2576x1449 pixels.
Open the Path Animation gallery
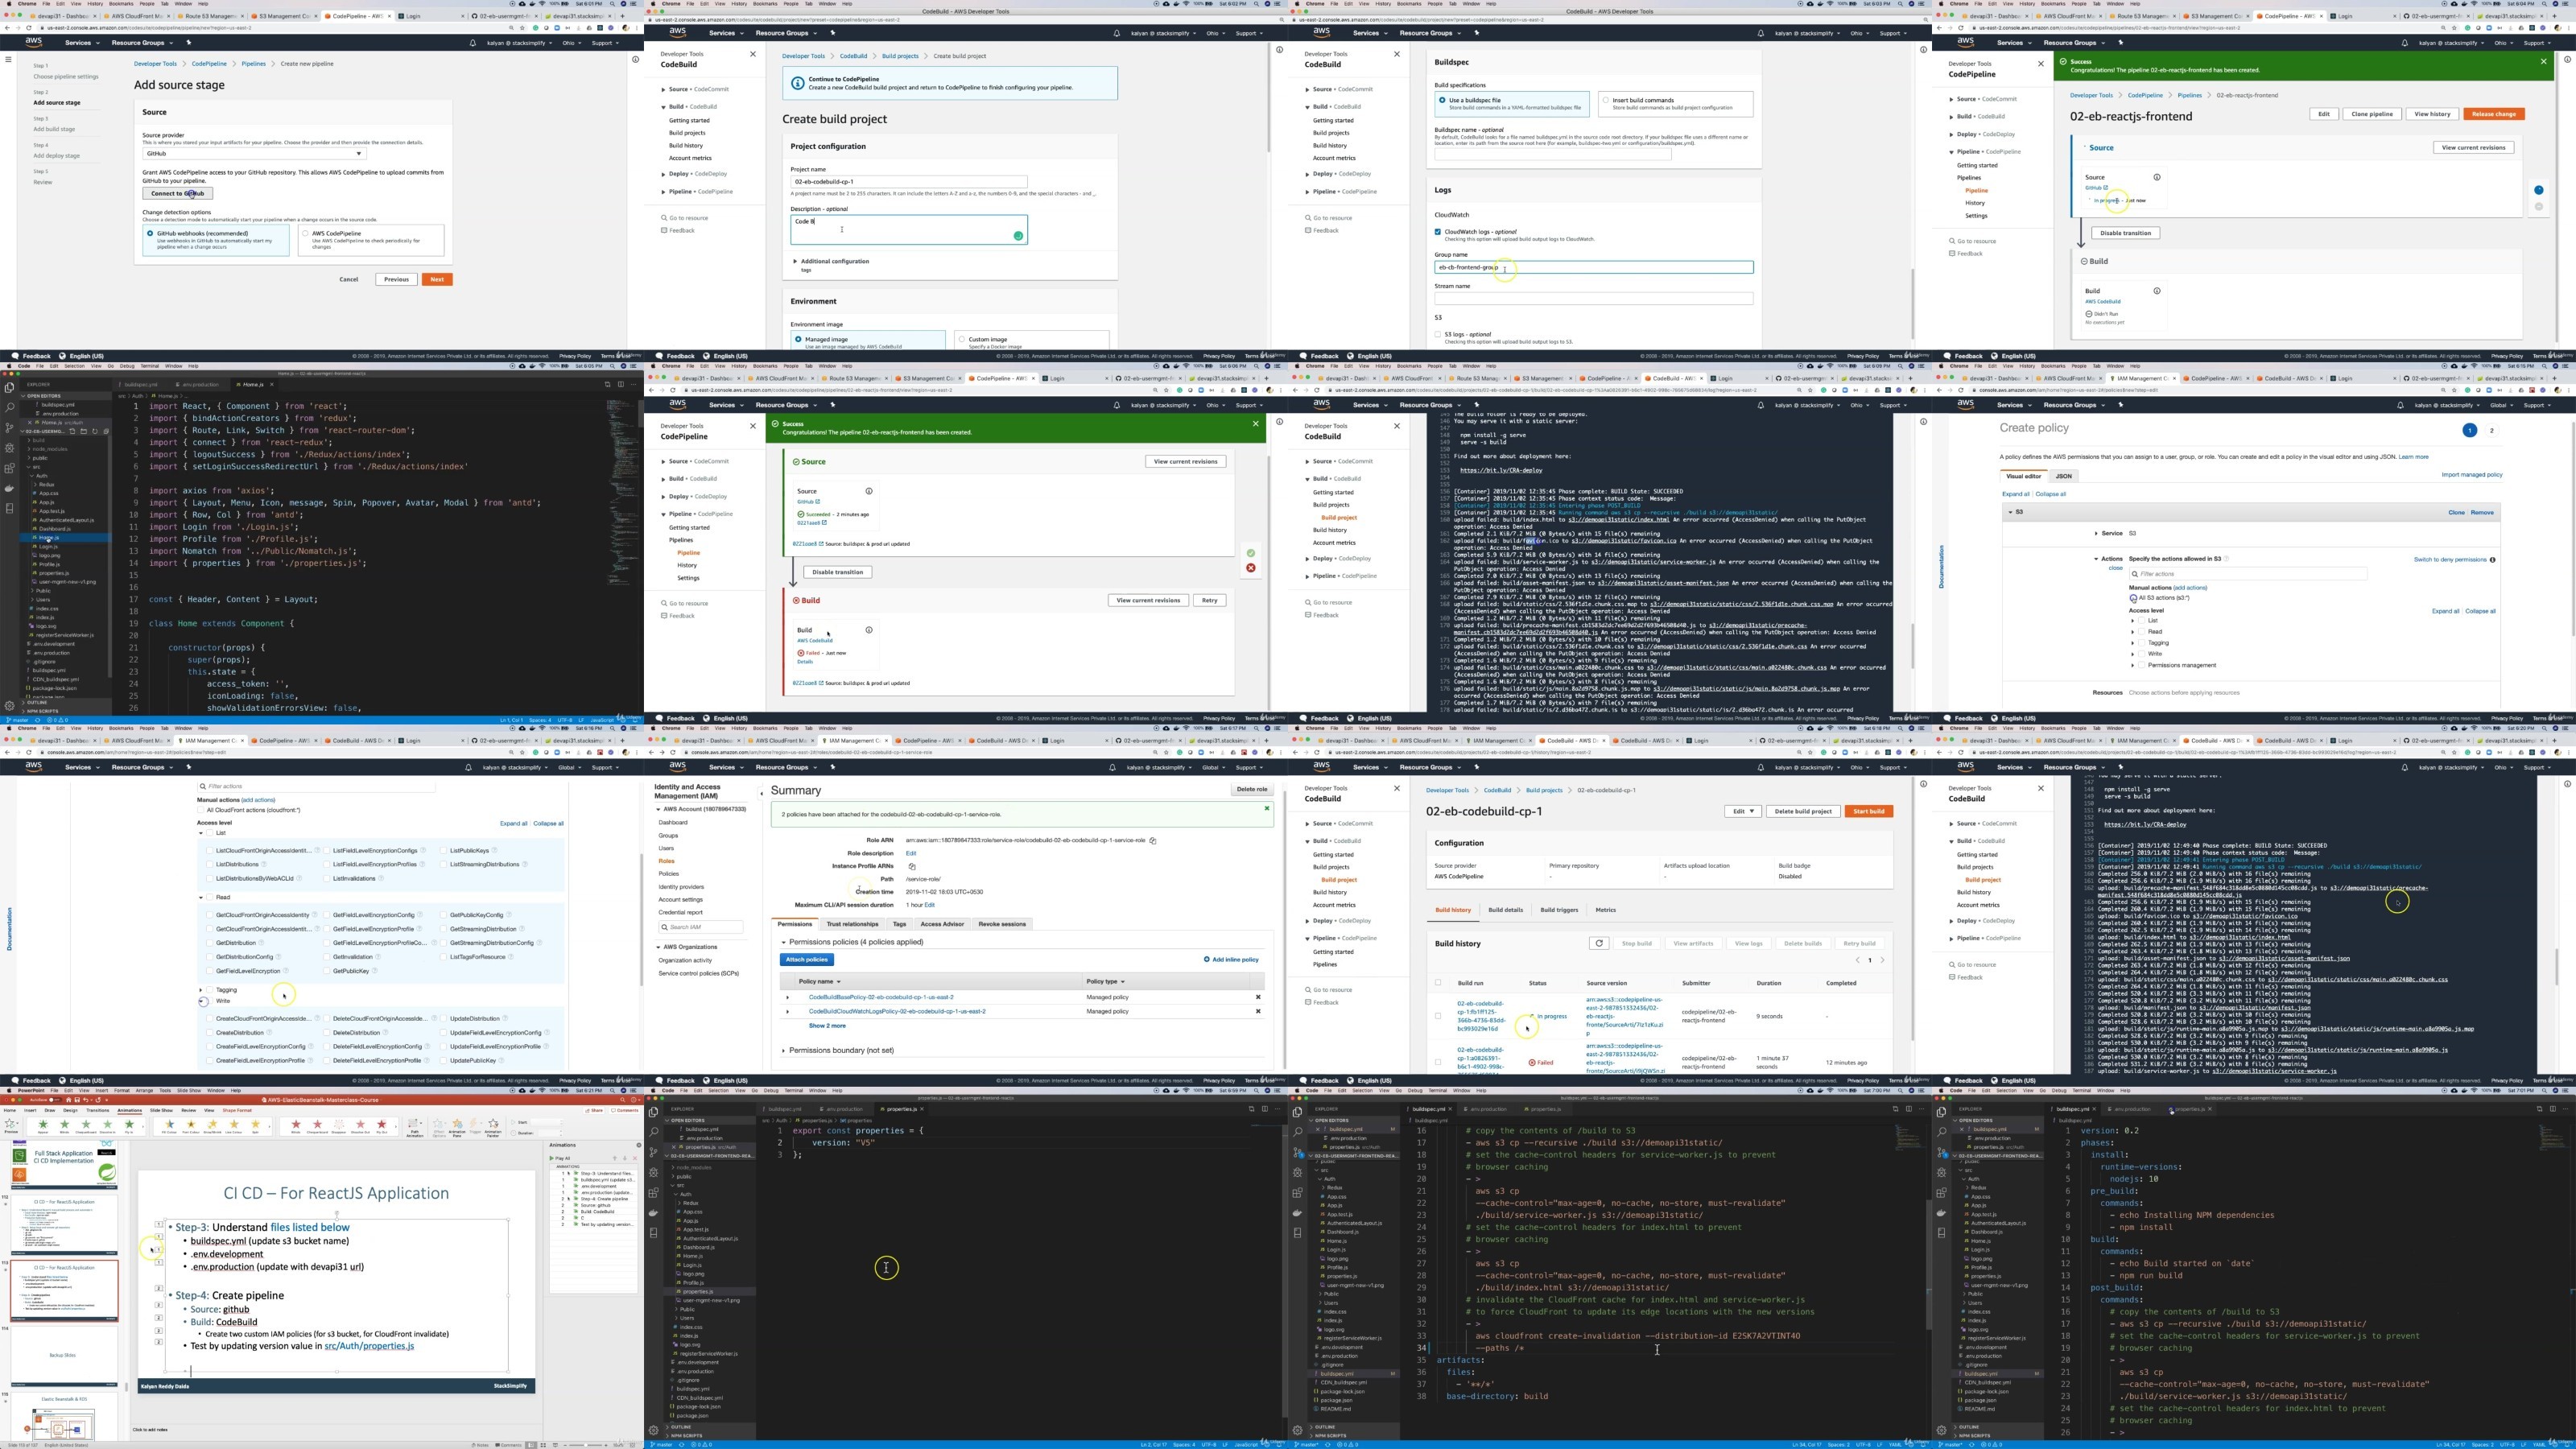pos(415,1128)
